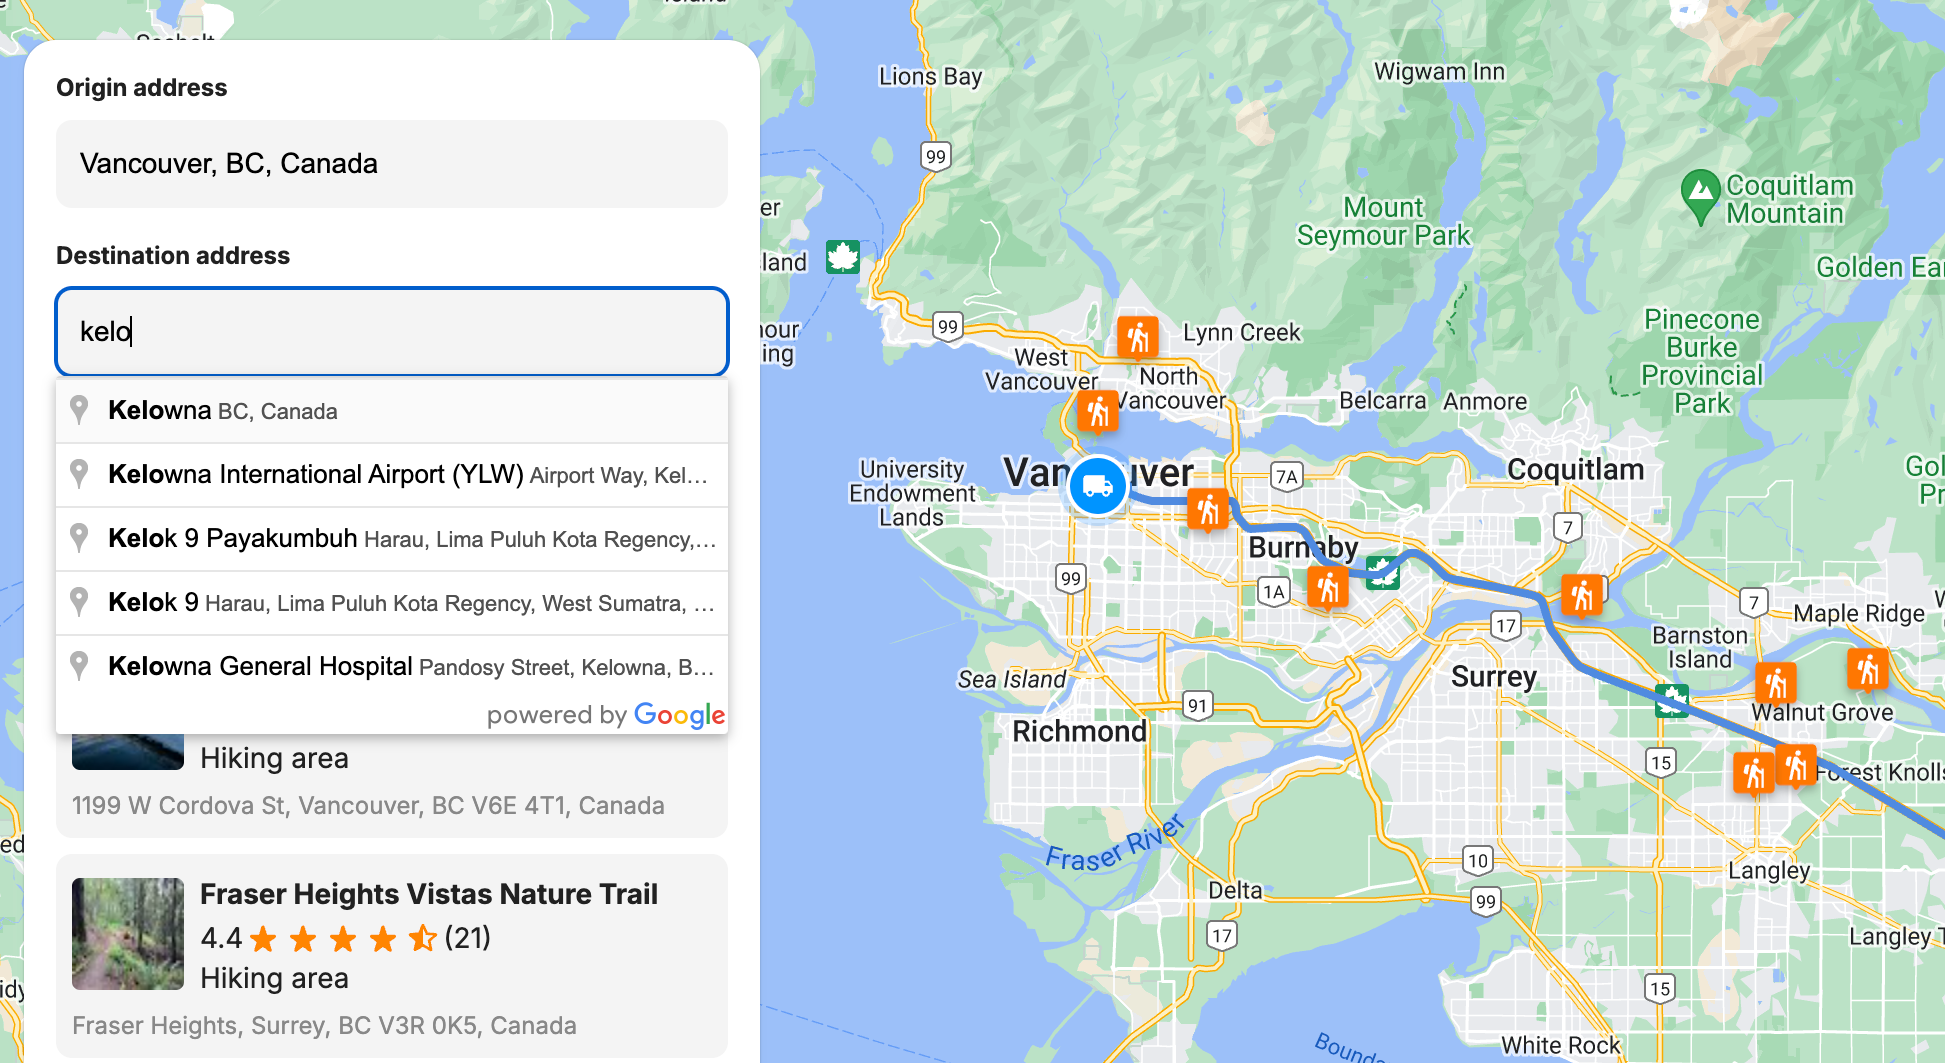
Task: Select the delivery truck marker near Vancouver
Action: click(x=1097, y=485)
